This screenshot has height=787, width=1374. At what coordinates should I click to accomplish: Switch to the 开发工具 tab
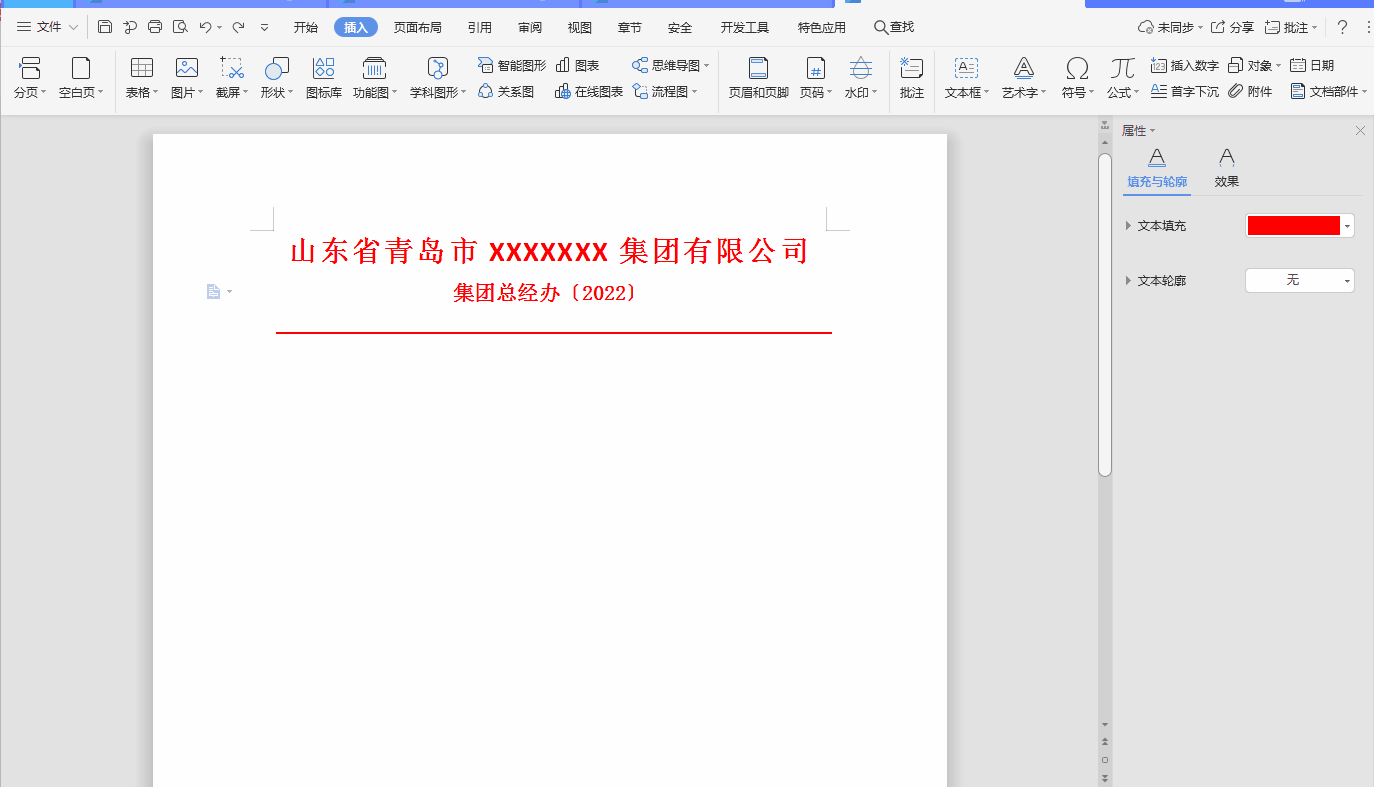pyautogui.click(x=745, y=27)
